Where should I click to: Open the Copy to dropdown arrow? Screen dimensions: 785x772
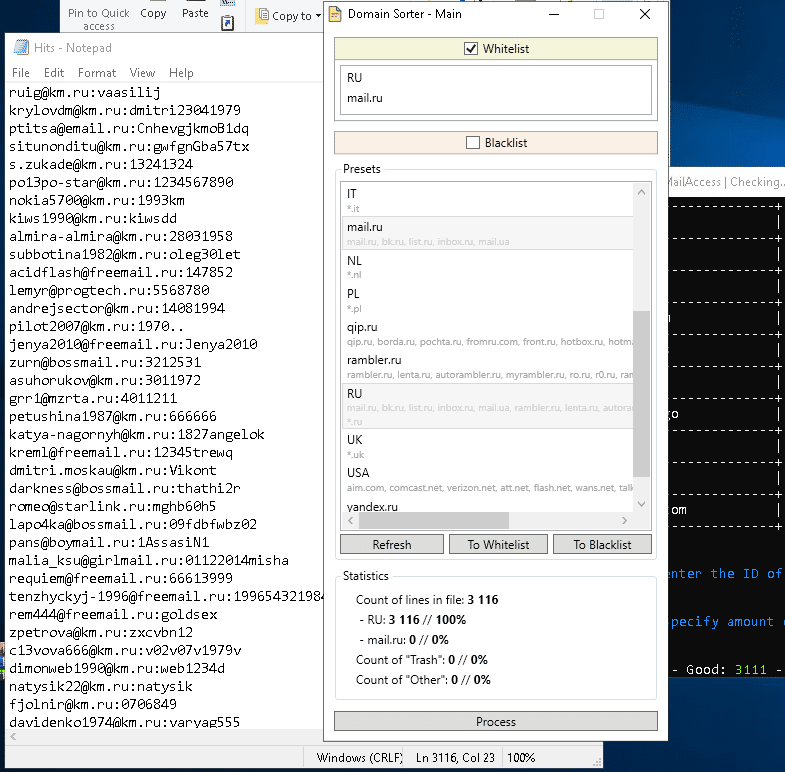(318, 16)
